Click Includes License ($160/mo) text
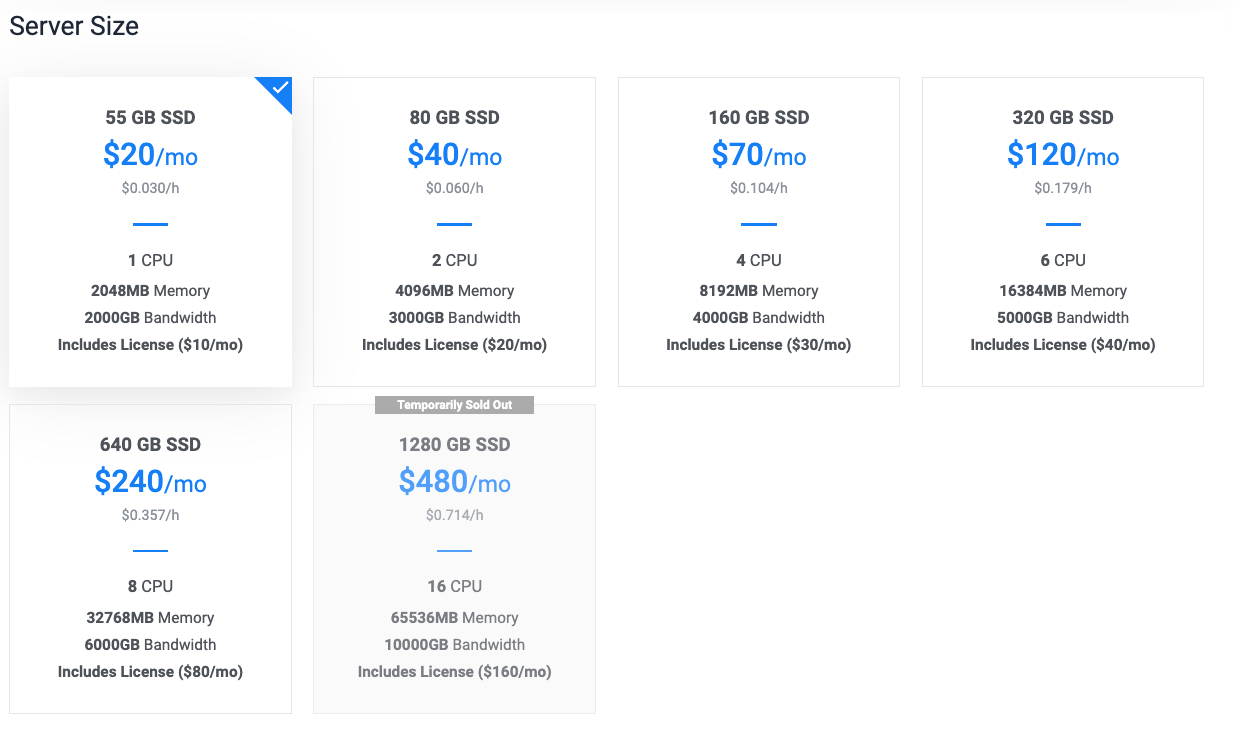This screenshot has width=1233, height=739. [454, 671]
